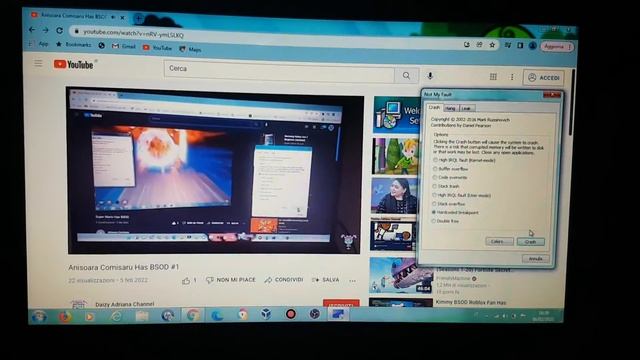Open Windows Media Player from taskbar
Image resolution: width=640 pixels, height=360 pixels.
(x=90, y=316)
